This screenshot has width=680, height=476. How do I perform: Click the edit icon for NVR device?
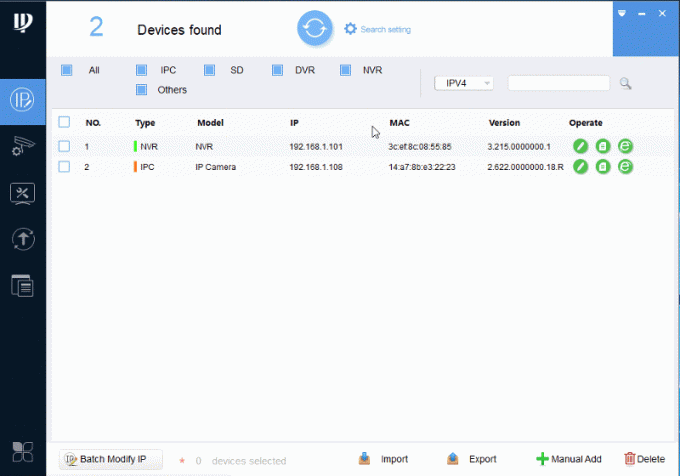580,146
